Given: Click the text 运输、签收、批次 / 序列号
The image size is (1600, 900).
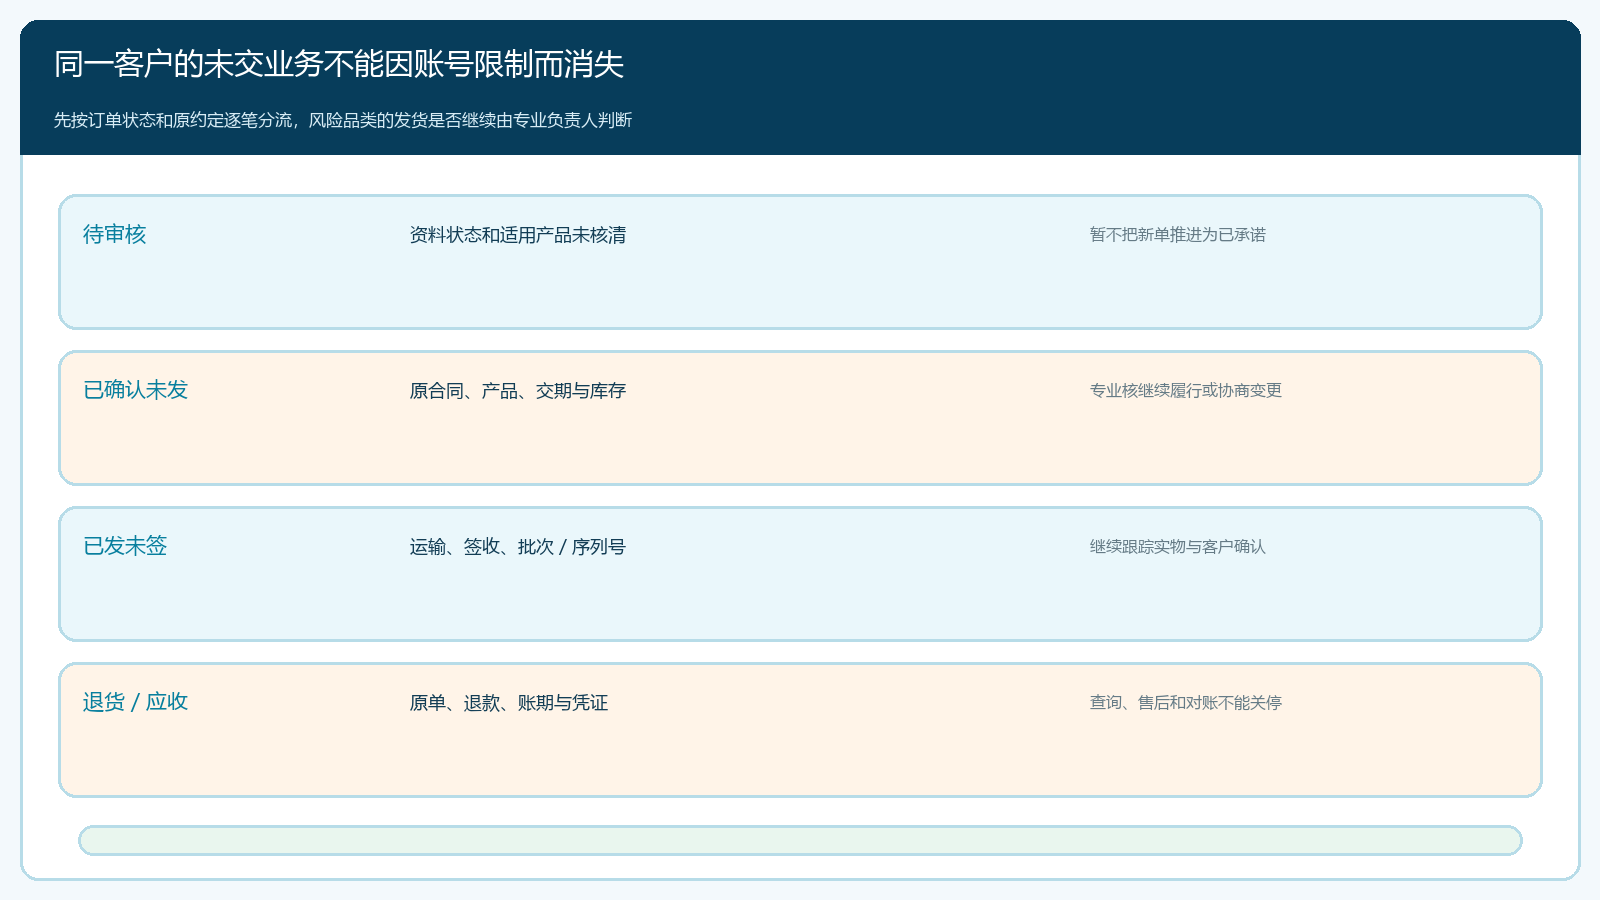Looking at the screenshot, I should click(518, 547).
